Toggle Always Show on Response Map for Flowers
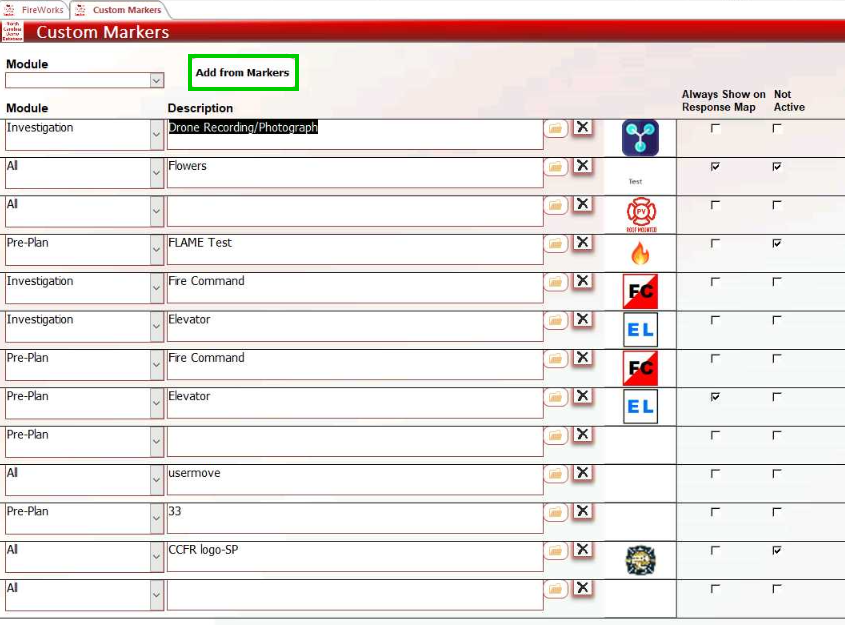The image size is (845, 625). pyautogui.click(x=715, y=167)
